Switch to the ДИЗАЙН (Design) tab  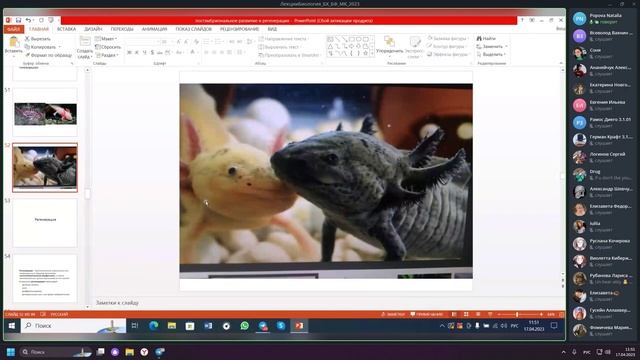93,29
